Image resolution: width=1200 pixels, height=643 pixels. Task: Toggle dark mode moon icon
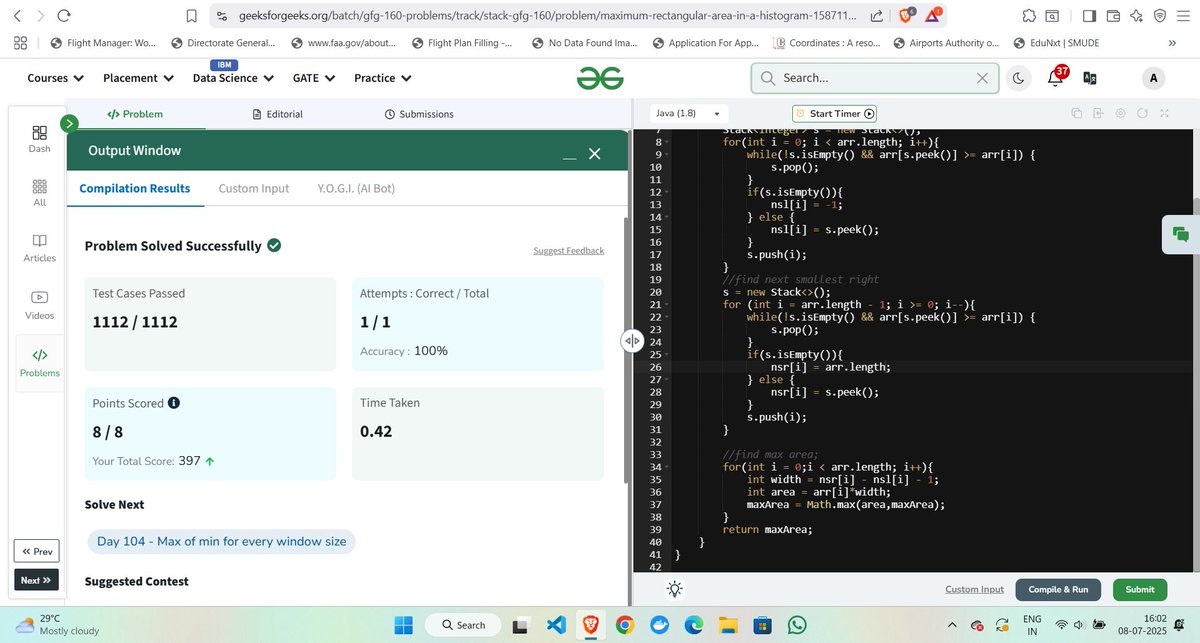point(1018,78)
